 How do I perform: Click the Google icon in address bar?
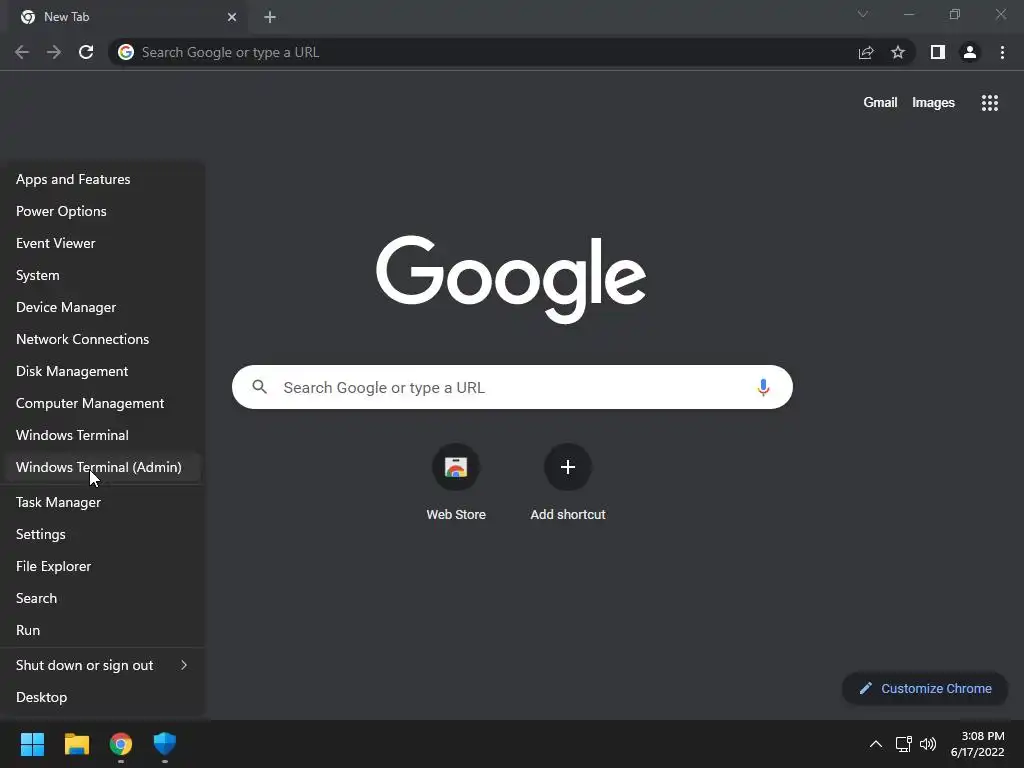pyautogui.click(x=126, y=52)
